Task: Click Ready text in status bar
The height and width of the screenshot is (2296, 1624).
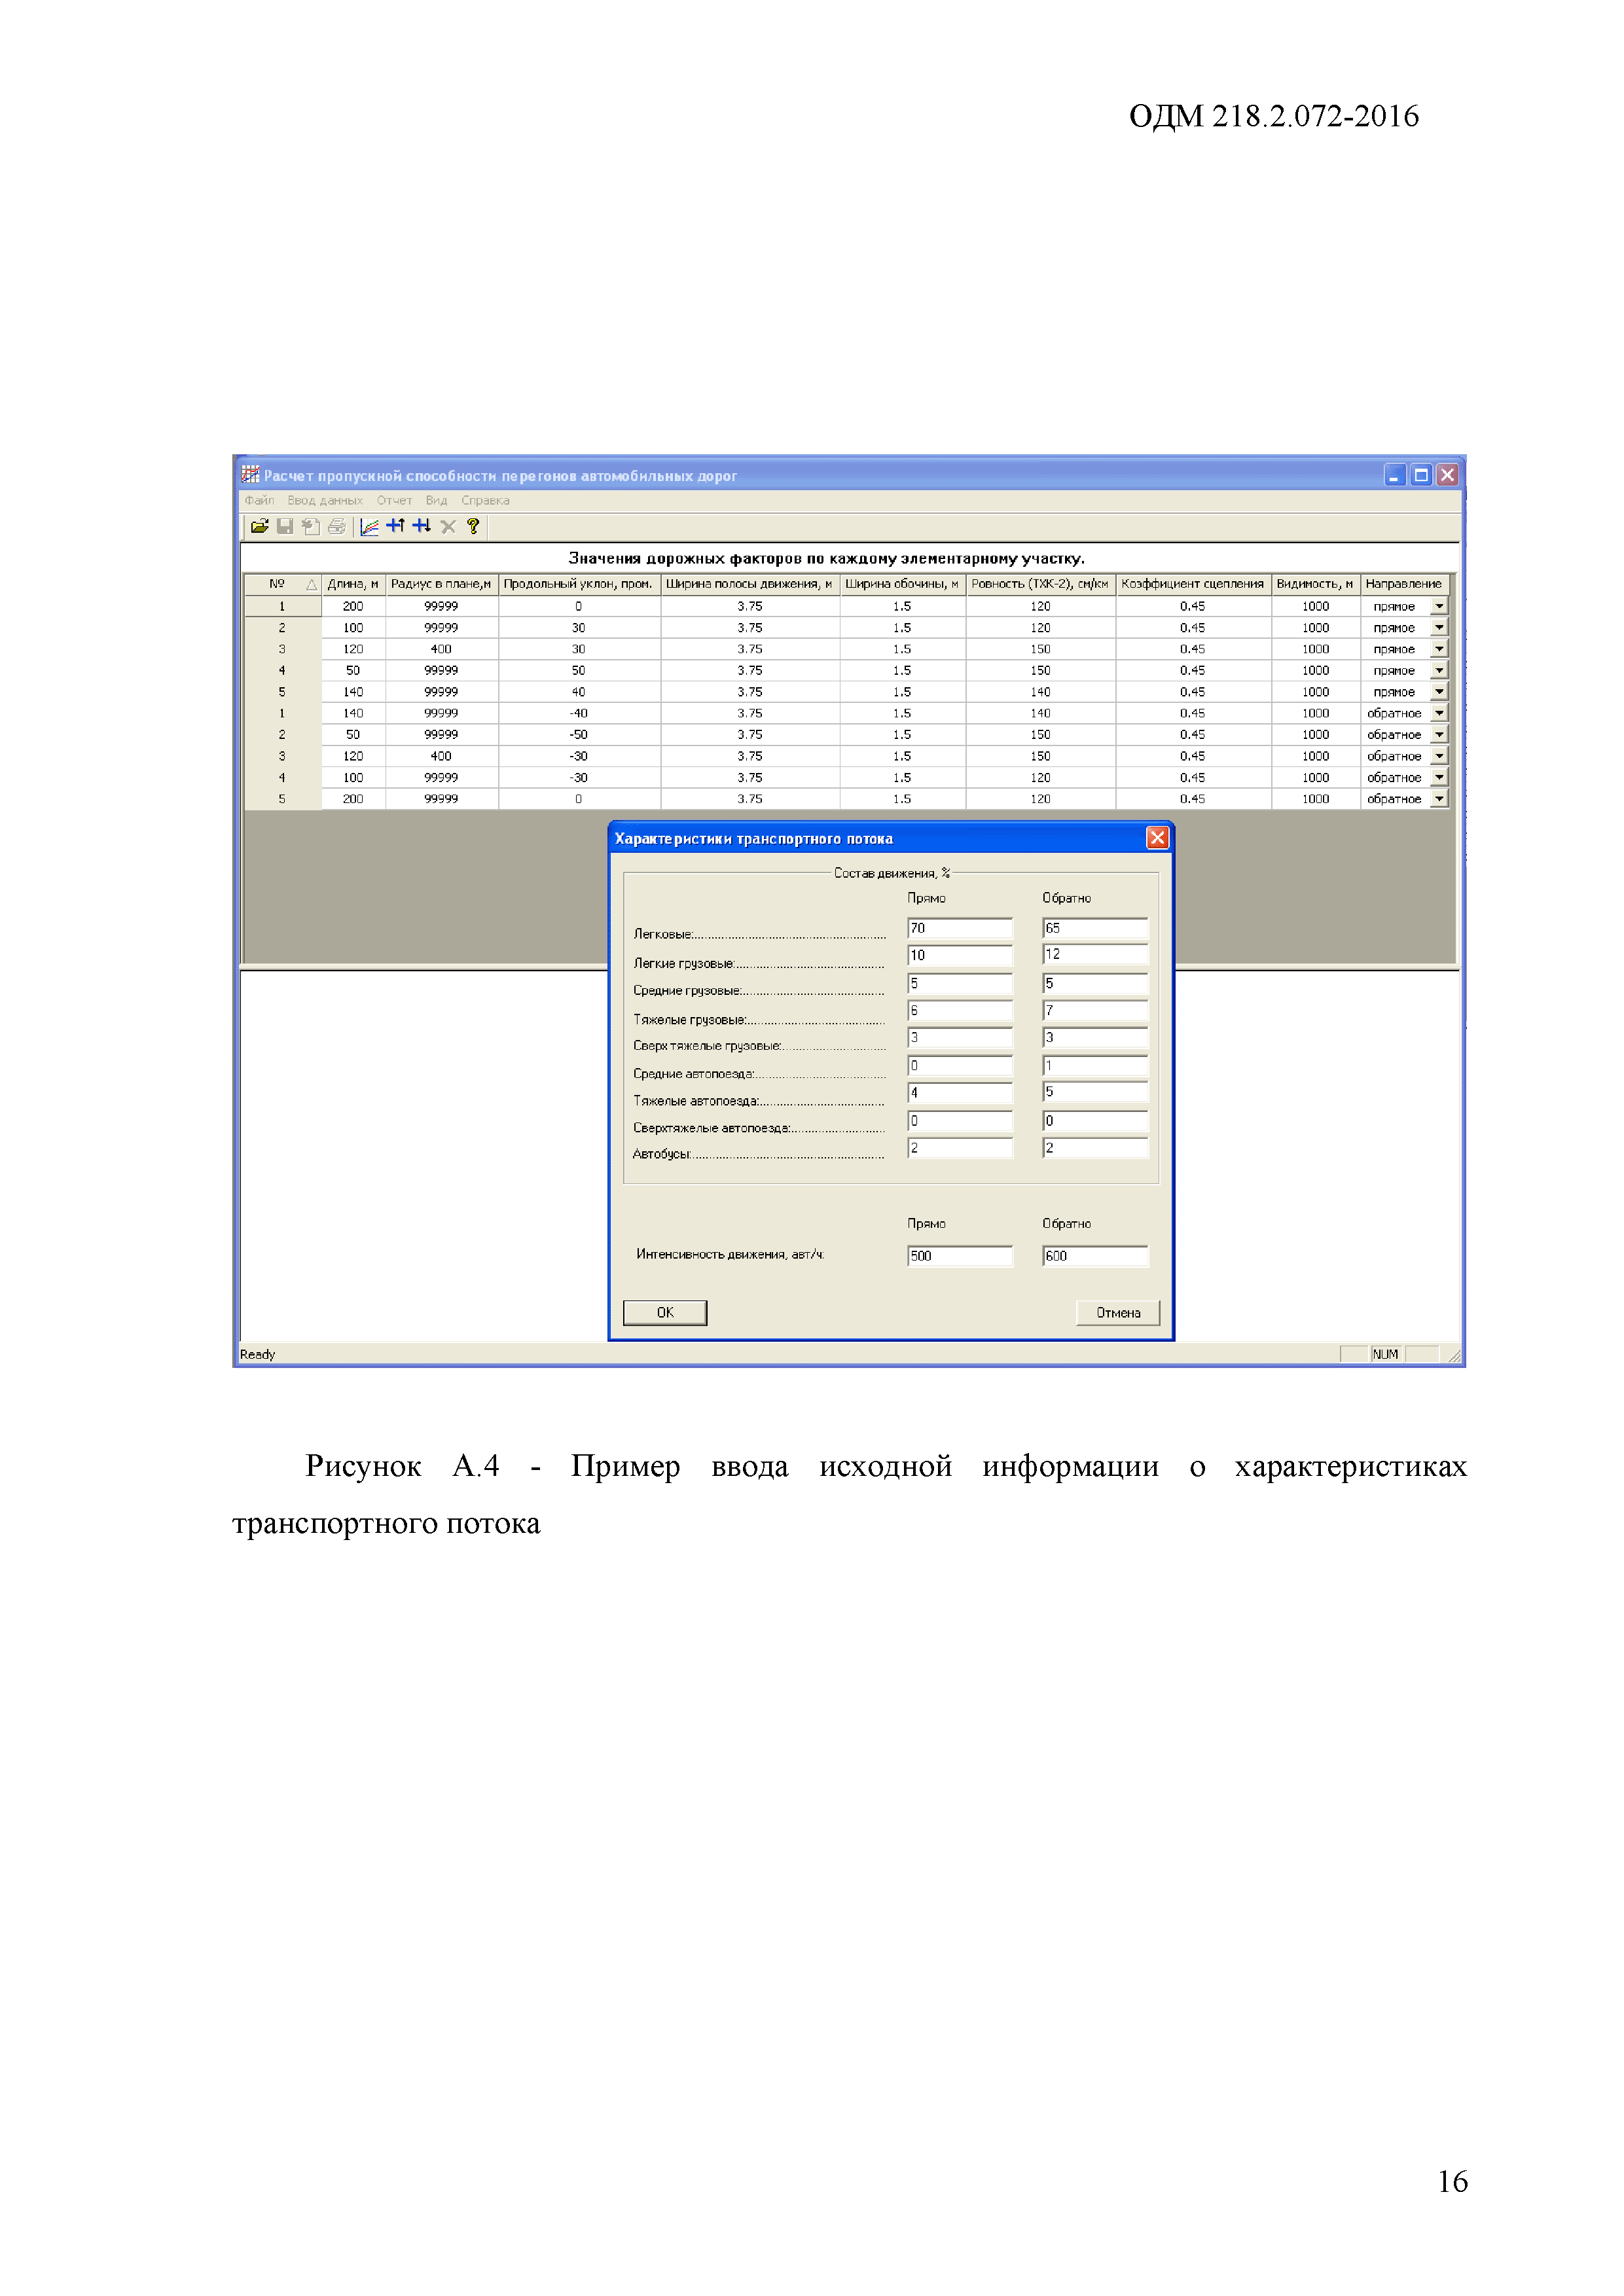Action: (x=257, y=1355)
